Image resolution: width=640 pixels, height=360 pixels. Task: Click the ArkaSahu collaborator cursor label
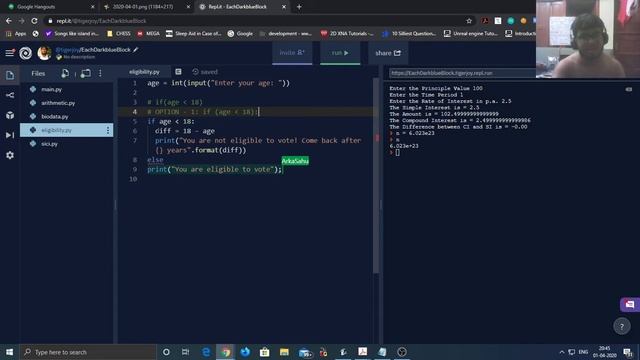295,161
